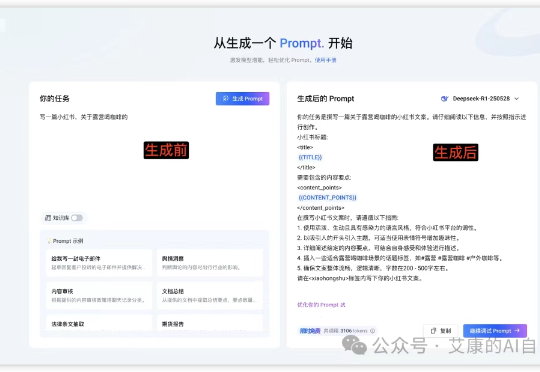Click the 继续调试 Prompt button
The width and height of the screenshot is (540, 372).
(495, 331)
